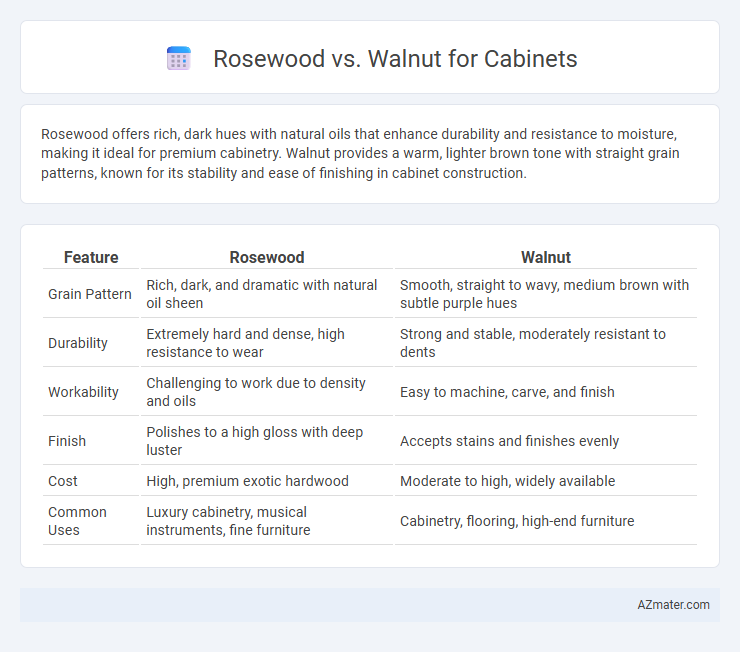Click the Feature column header
This screenshot has width=740, height=652.
(x=91, y=257)
